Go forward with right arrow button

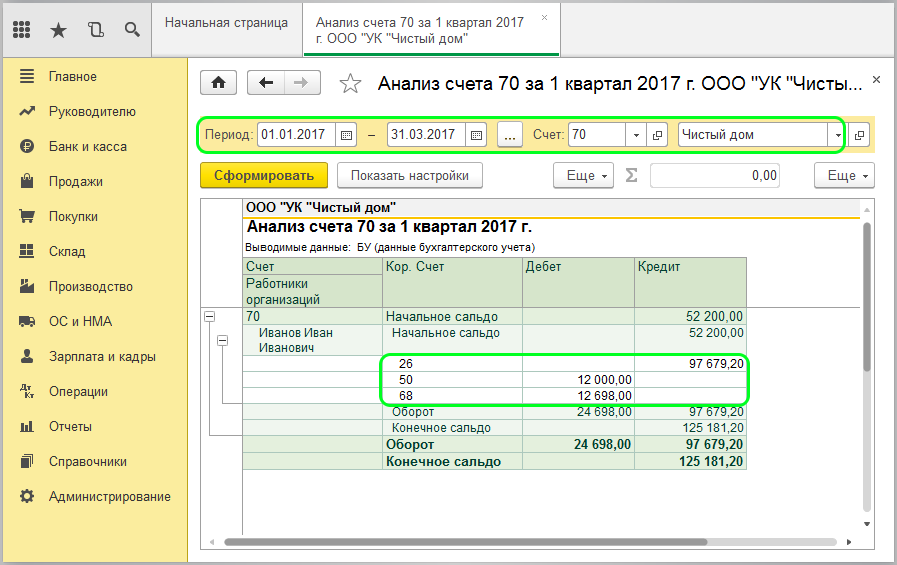click(301, 83)
